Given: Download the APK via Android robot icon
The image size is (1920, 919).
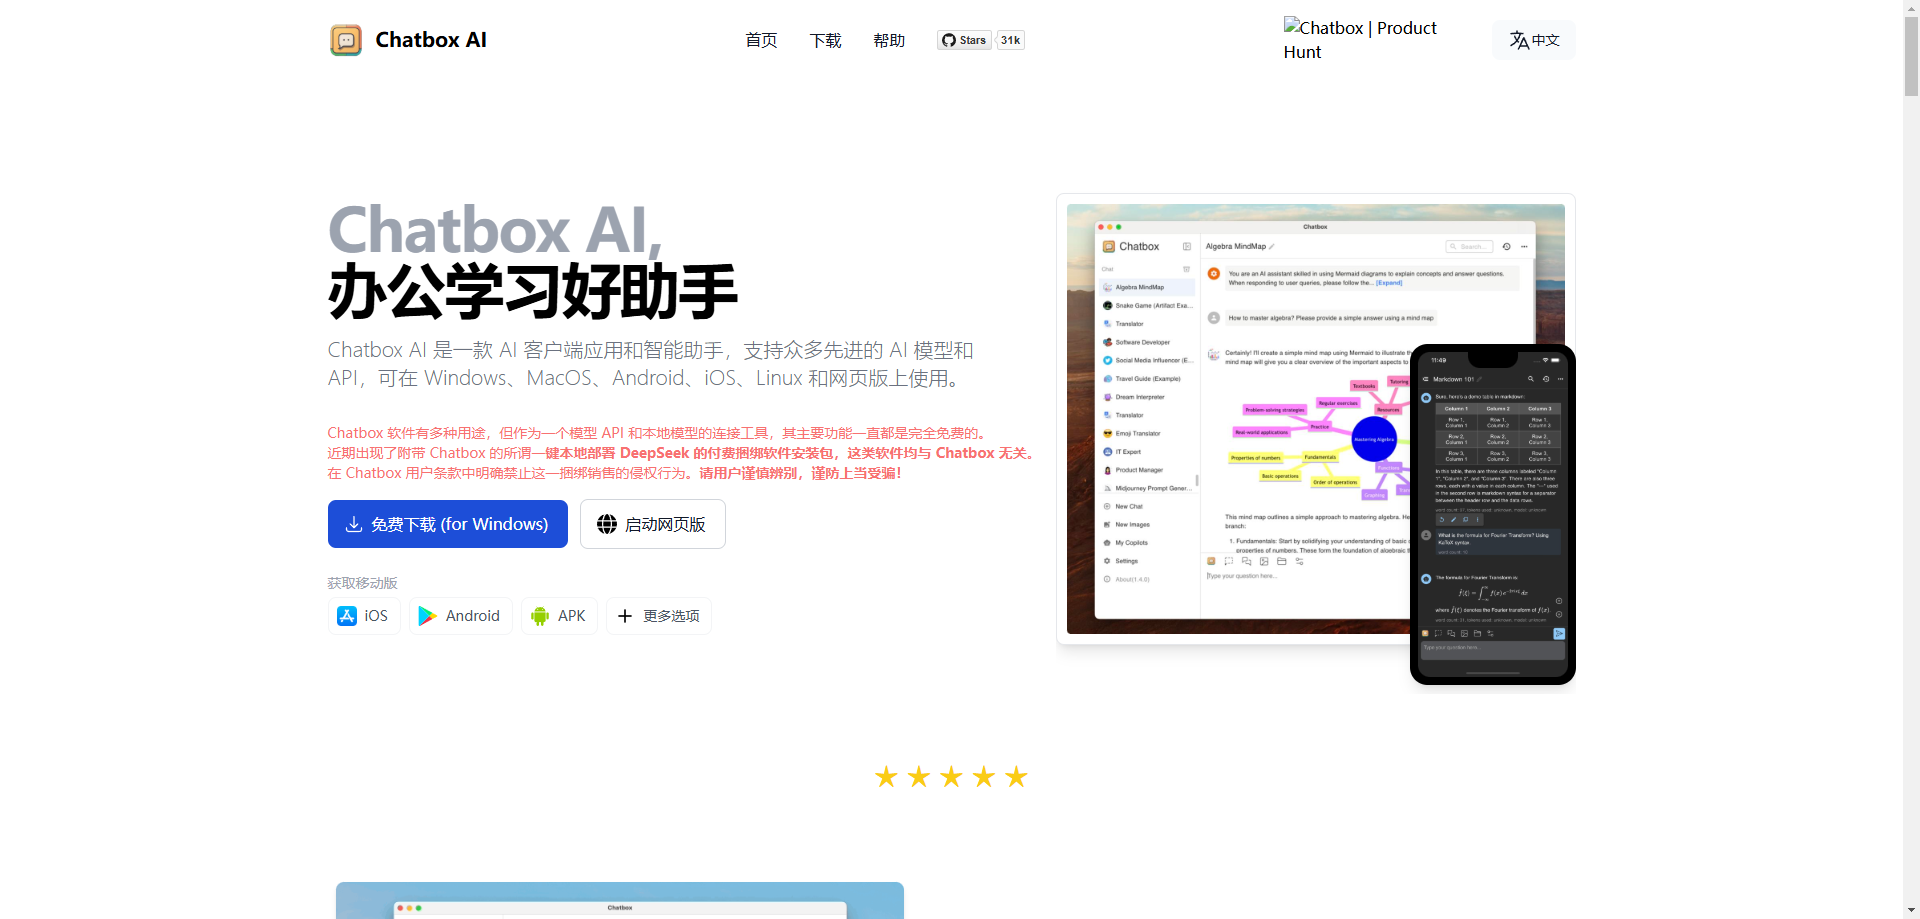Looking at the screenshot, I should [x=559, y=616].
